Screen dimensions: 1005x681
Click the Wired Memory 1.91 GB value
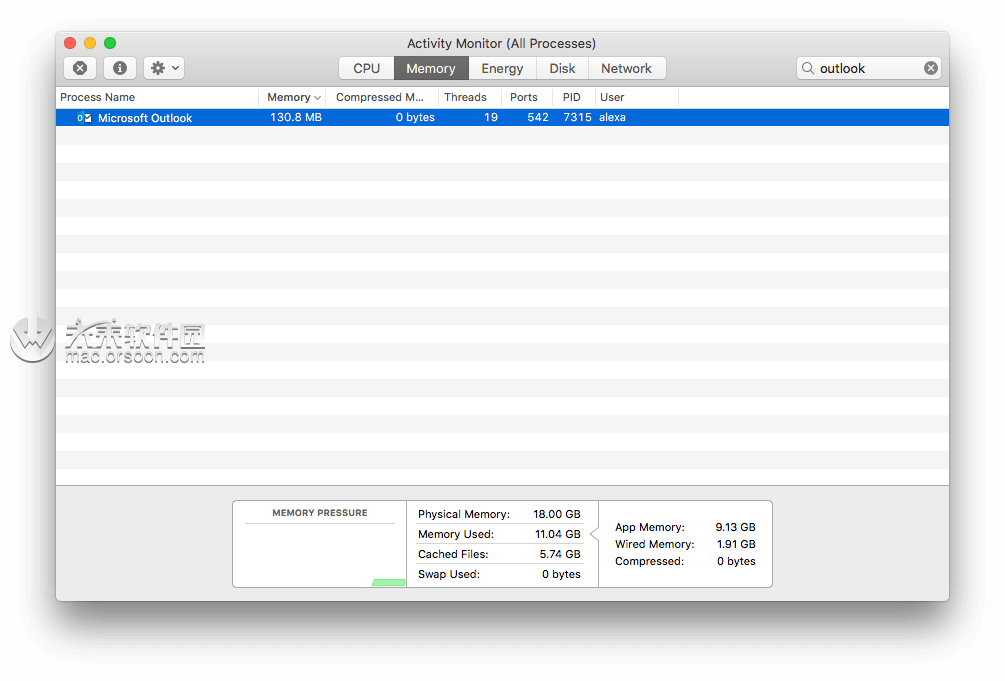736,544
